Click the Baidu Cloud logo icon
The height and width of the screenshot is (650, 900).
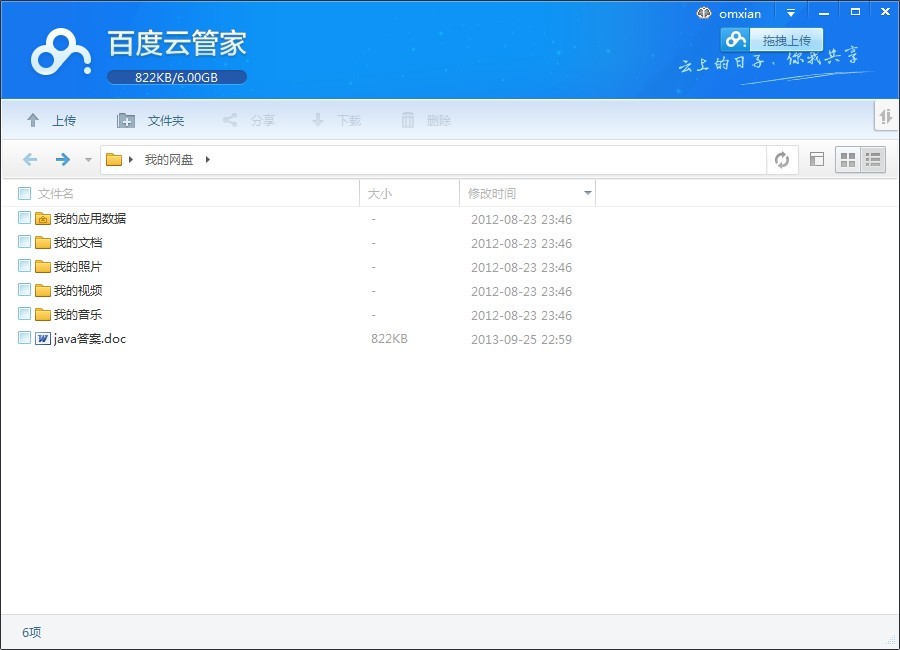click(61, 53)
